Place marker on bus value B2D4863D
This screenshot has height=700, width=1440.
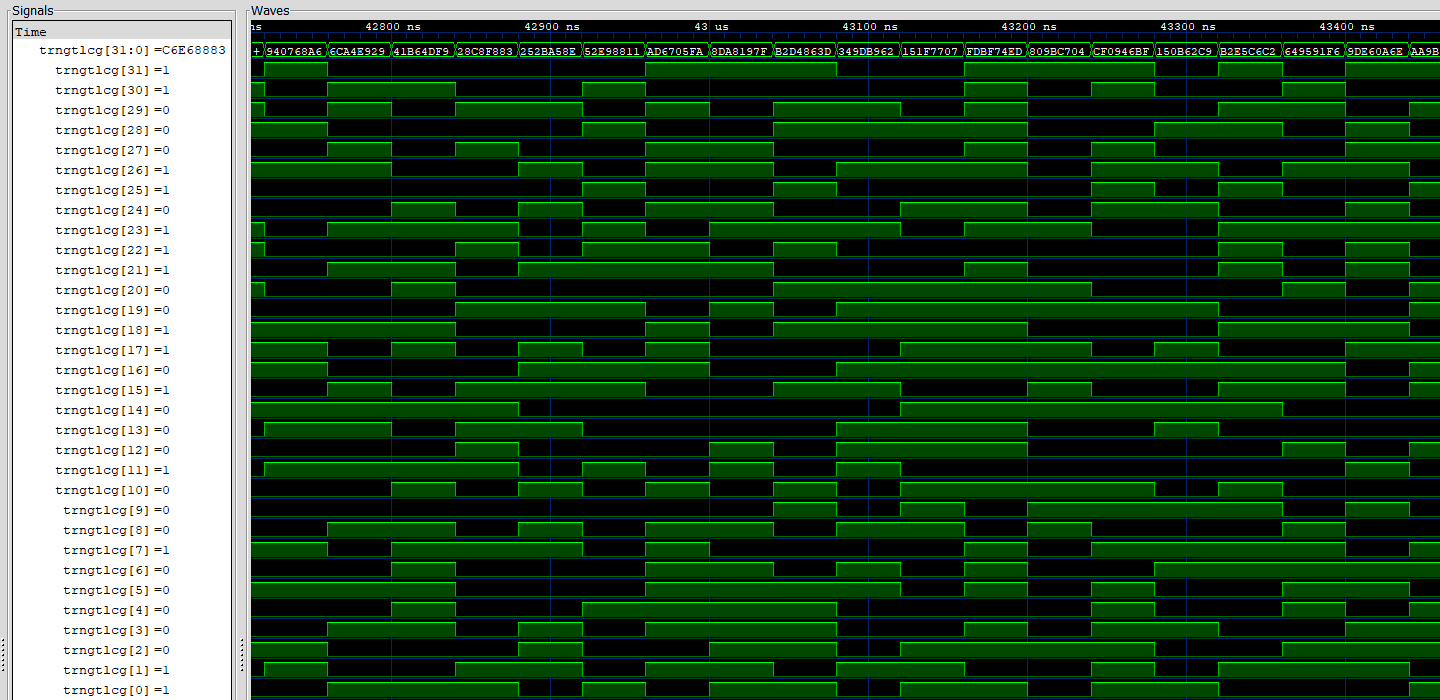(804, 50)
